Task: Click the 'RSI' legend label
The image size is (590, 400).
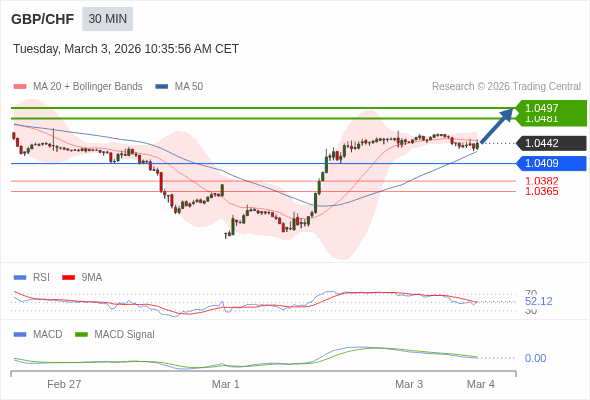Action: tap(41, 278)
